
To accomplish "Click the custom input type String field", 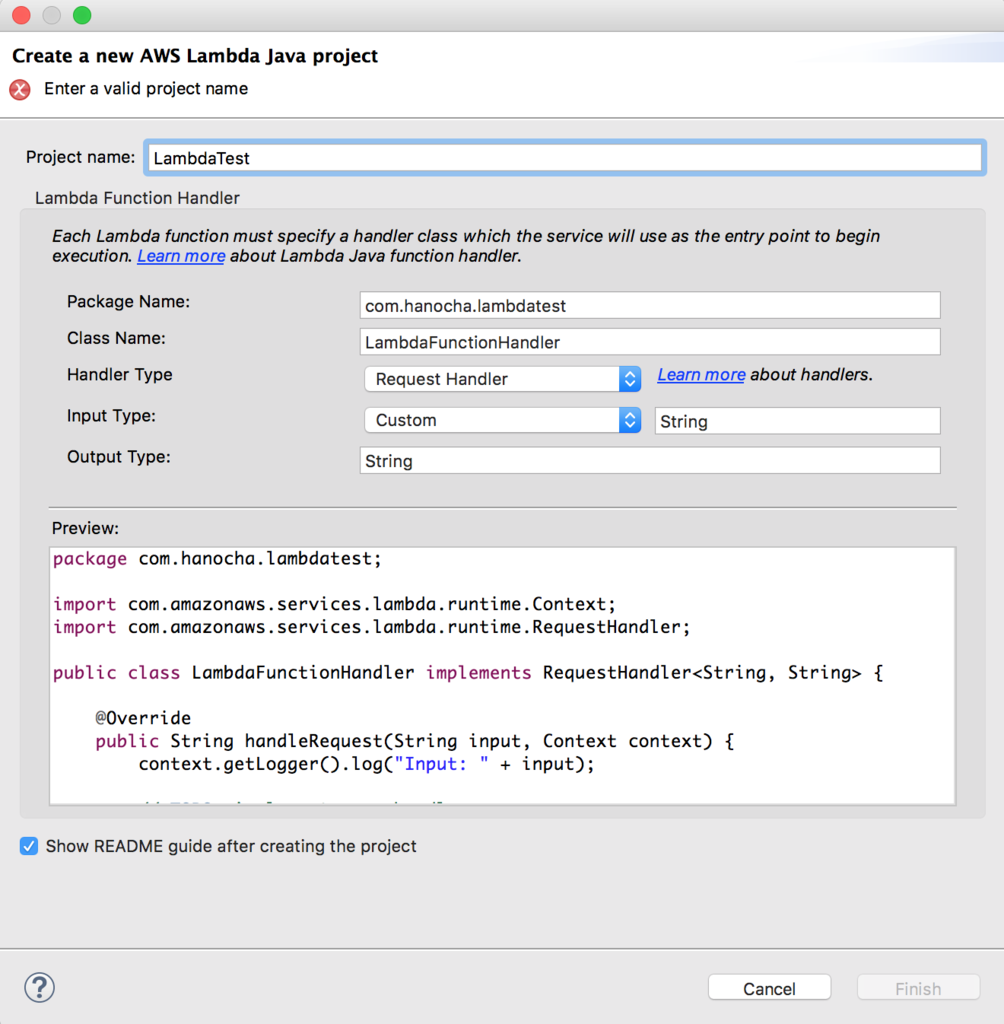I will (x=798, y=421).
